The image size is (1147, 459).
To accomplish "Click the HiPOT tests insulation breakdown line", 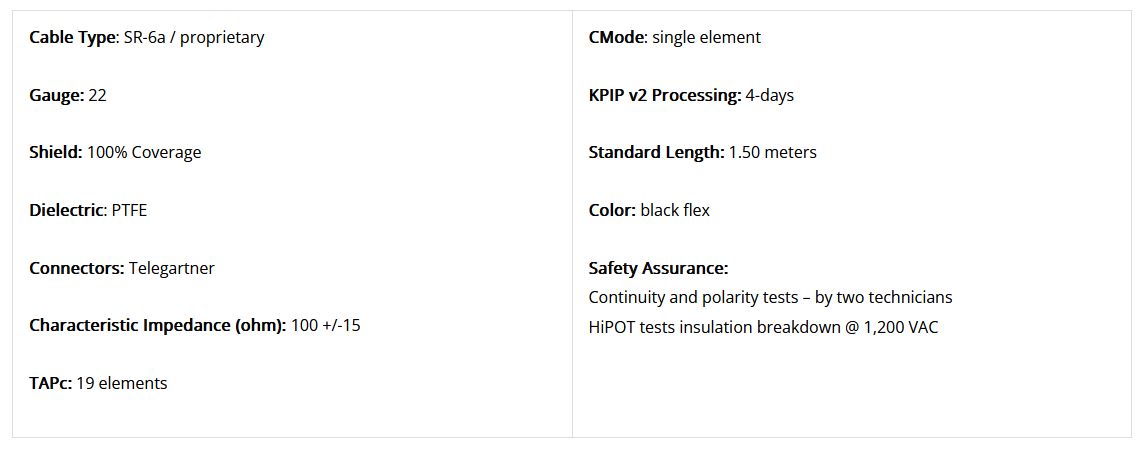I will pos(763,327).
